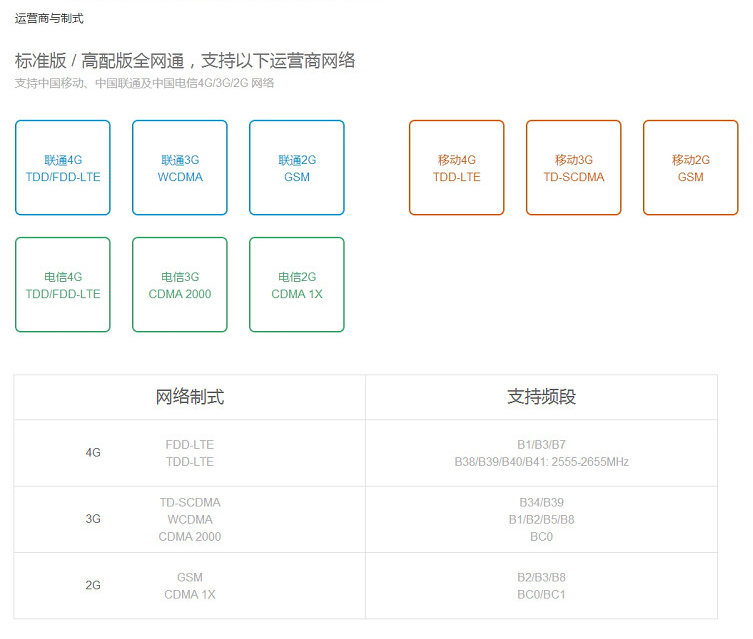Click the 支持频段 table header
Image resolution: width=753 pixels, height=639 pixels.
(541, 397)
